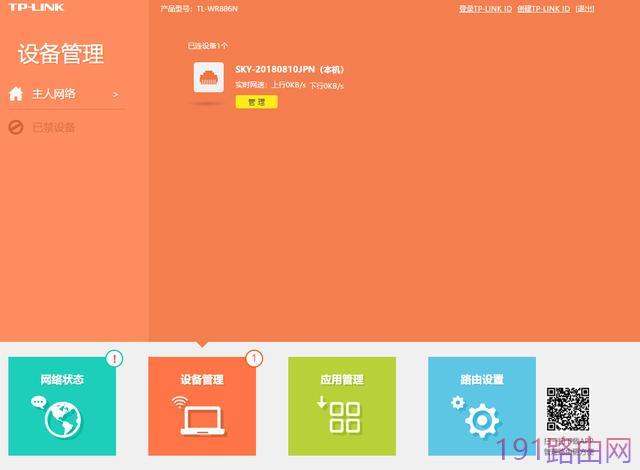Click the gear icon in 路由设置 tile
The height and width of the screenshot is (470, 640).
point(476,417)
